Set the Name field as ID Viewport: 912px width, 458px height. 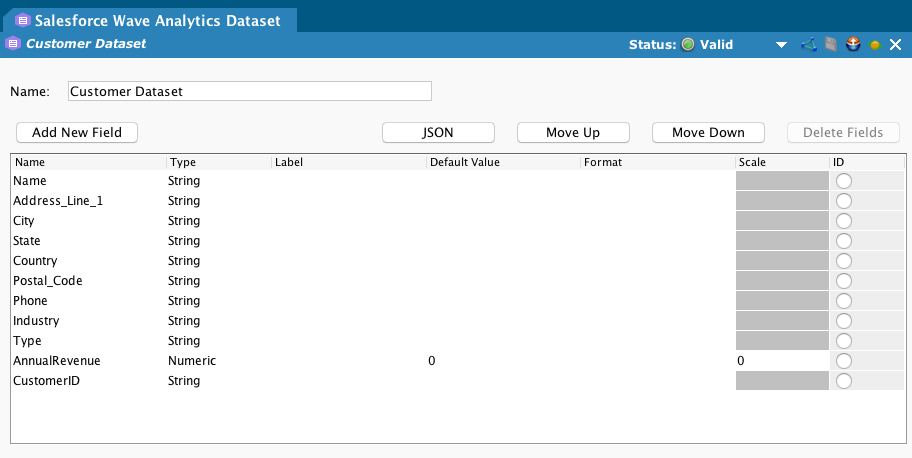point(844,181)
